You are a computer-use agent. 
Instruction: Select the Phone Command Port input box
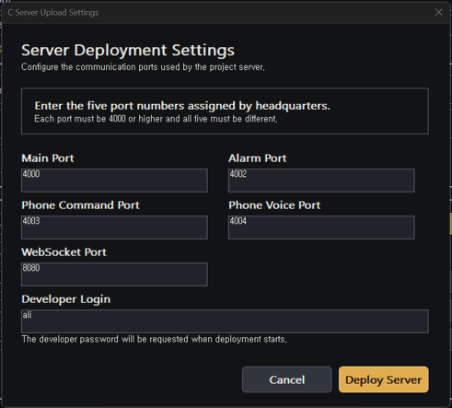click(x=114, y=227)
